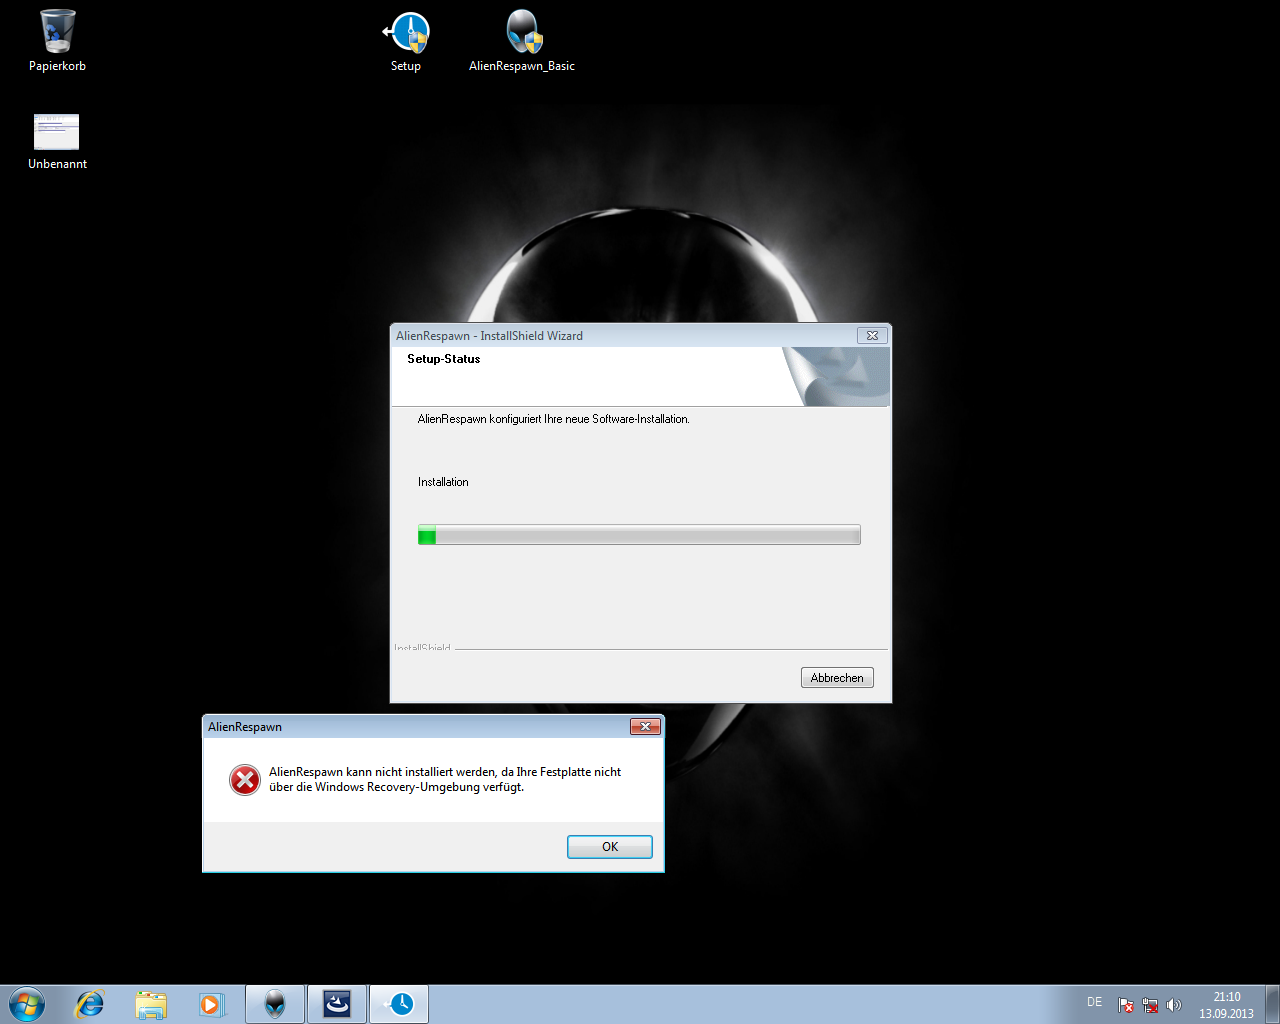Viewport: 1280px width, 1024px height.
Task: Click the Setup-Status heading
Action: pyautogui.click(x=444, y=359)
